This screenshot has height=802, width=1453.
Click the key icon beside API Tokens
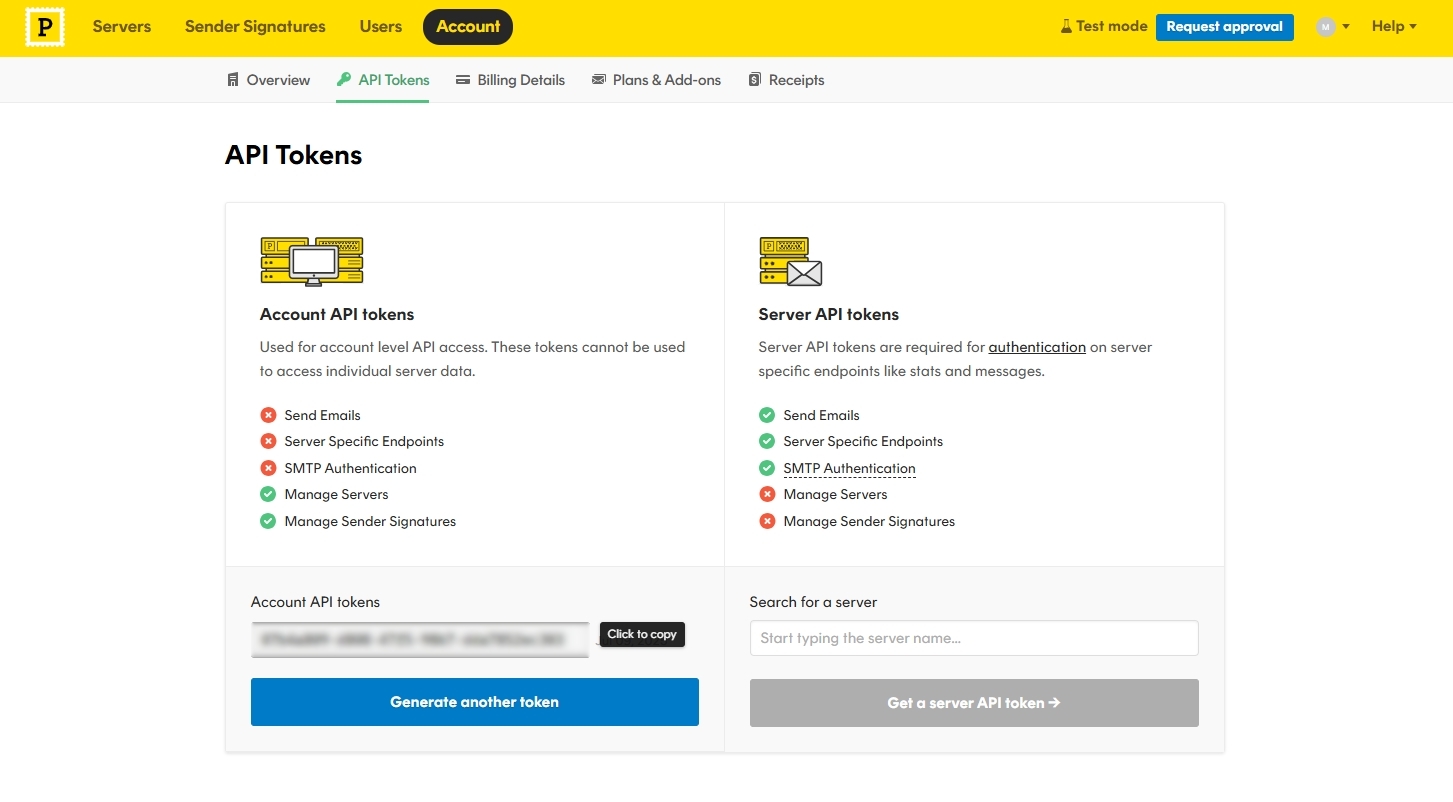pyautogui.click(x=344, y=80)
